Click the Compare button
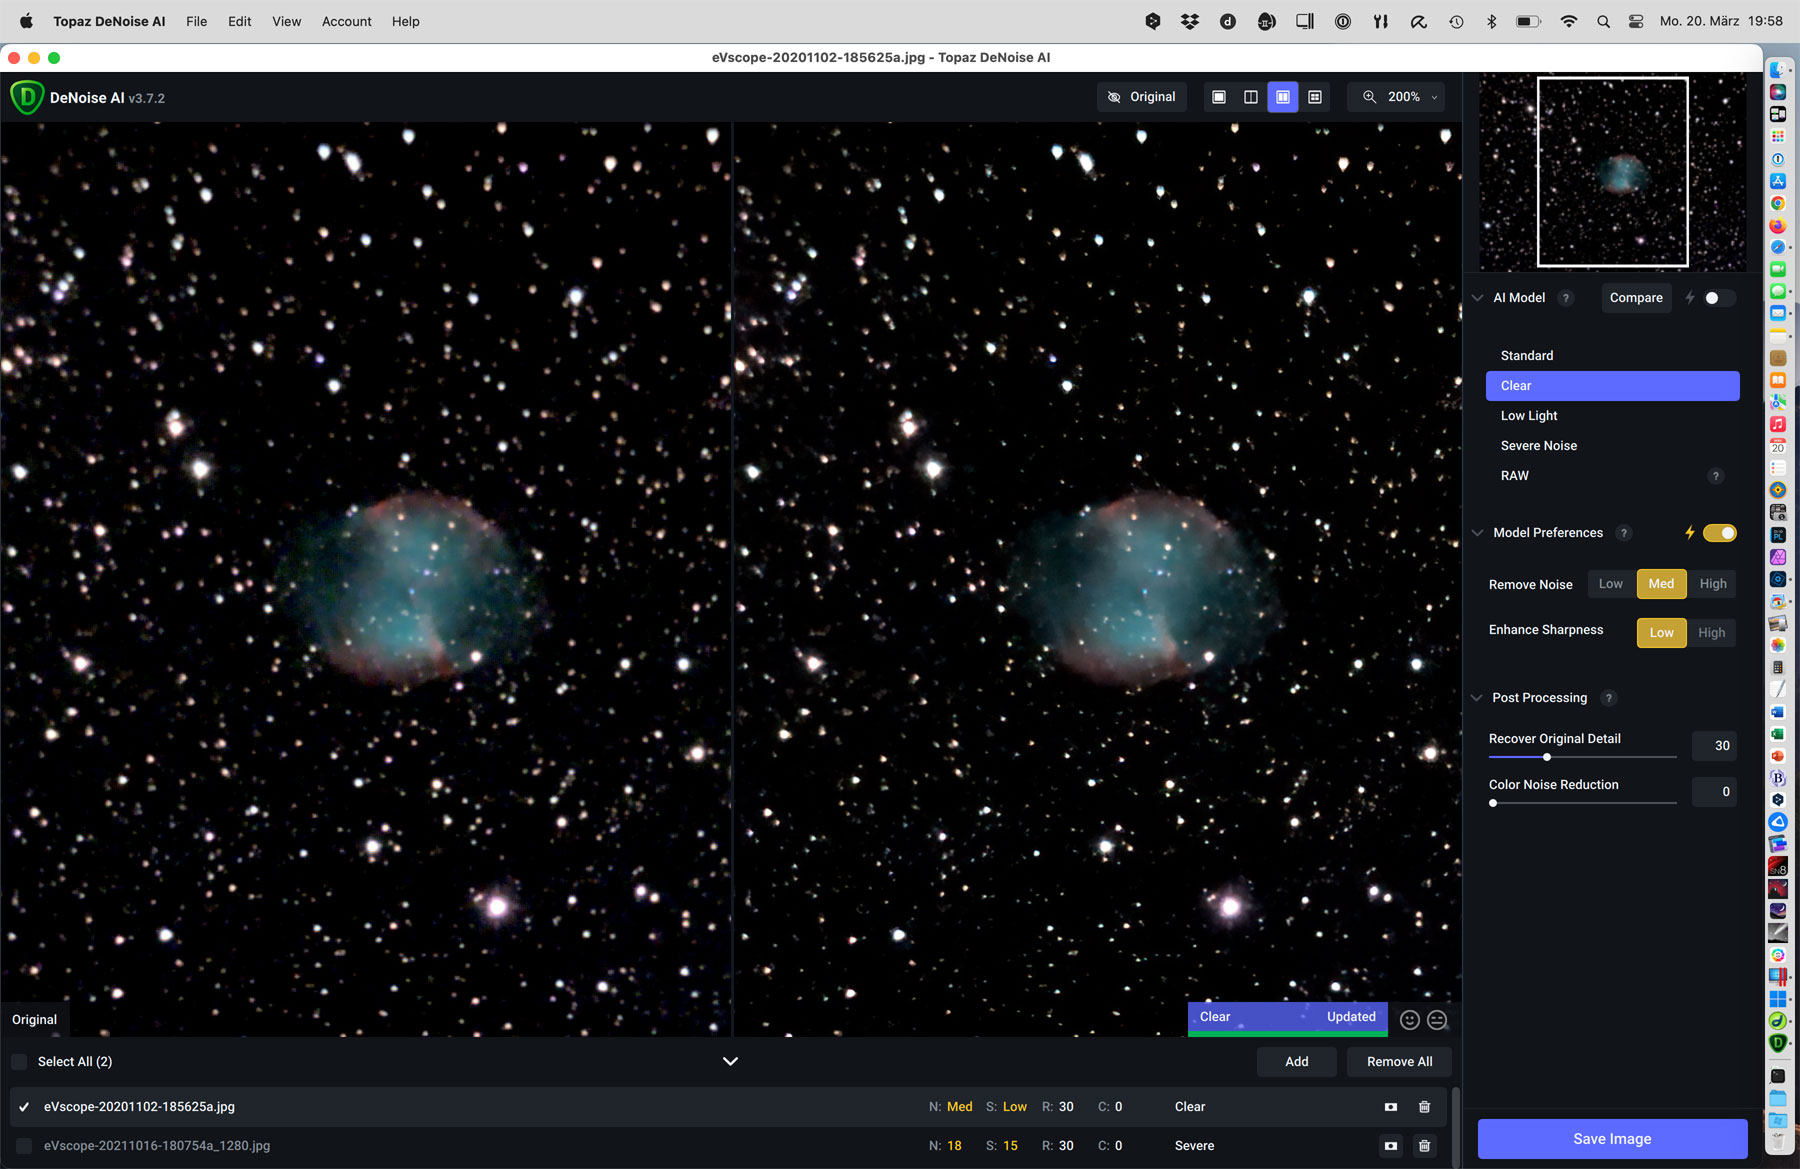 (1636, 298)
